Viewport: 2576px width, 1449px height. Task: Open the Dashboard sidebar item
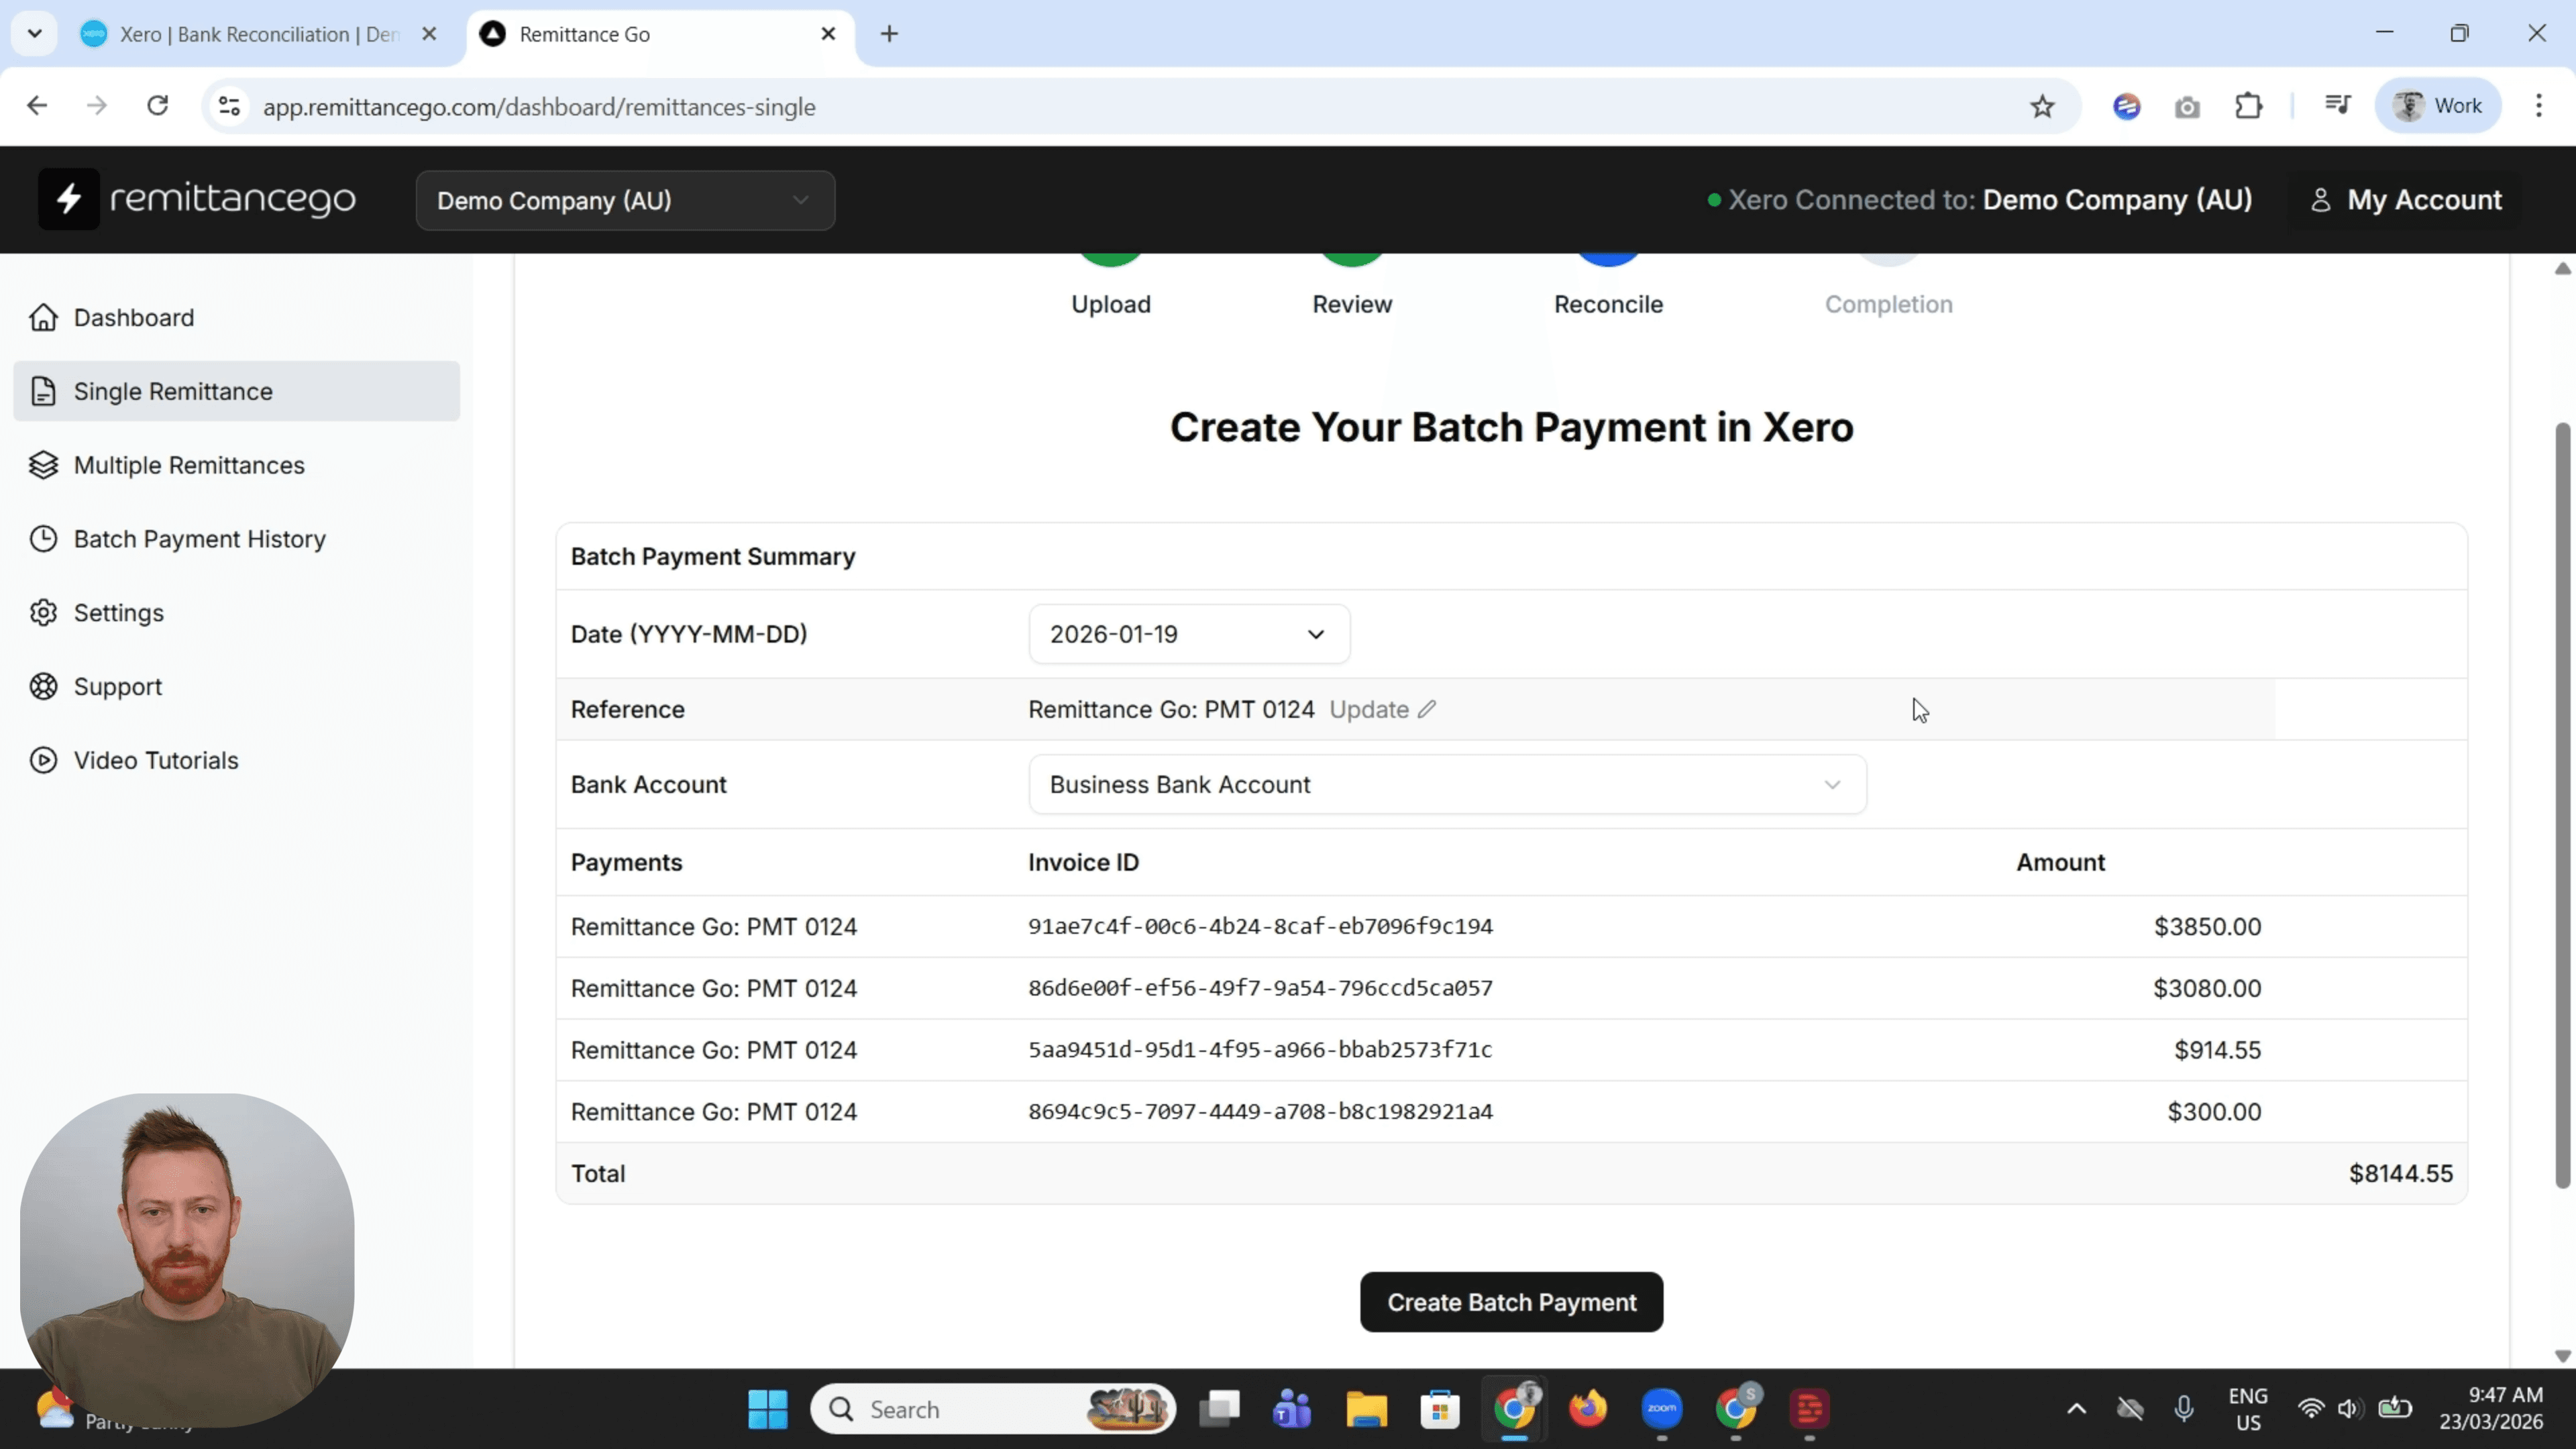coord(236,318)
